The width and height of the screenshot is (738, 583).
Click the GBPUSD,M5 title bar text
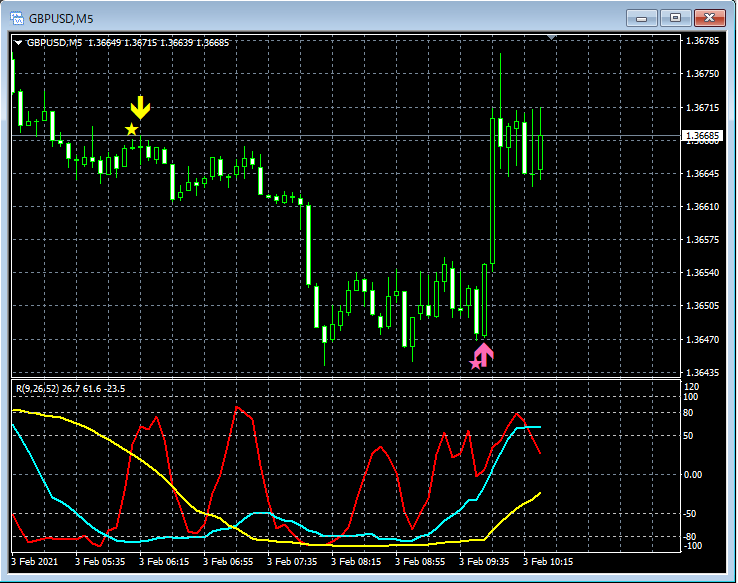(x=61, y=19)
